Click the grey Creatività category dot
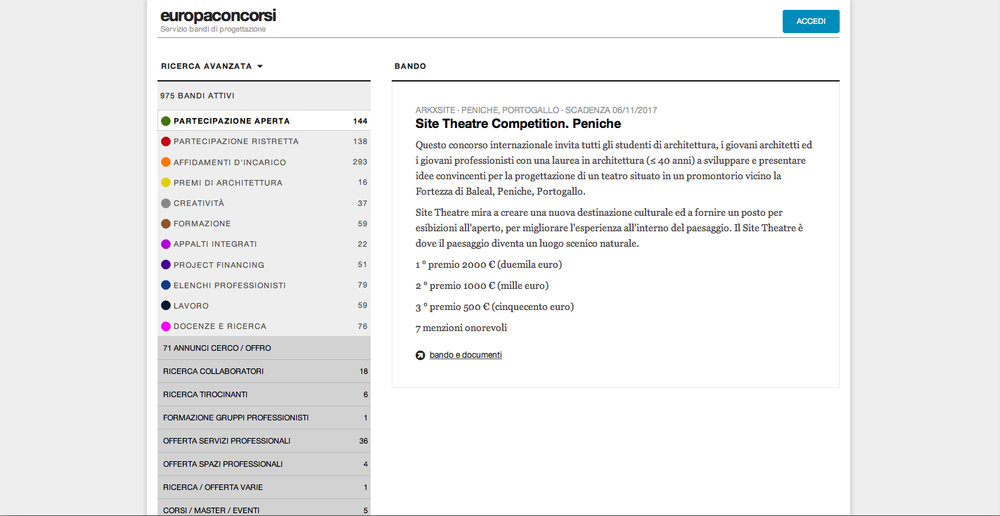This screenshot has width=1000, height=516. pyautogui.click(x=165, y=203)
